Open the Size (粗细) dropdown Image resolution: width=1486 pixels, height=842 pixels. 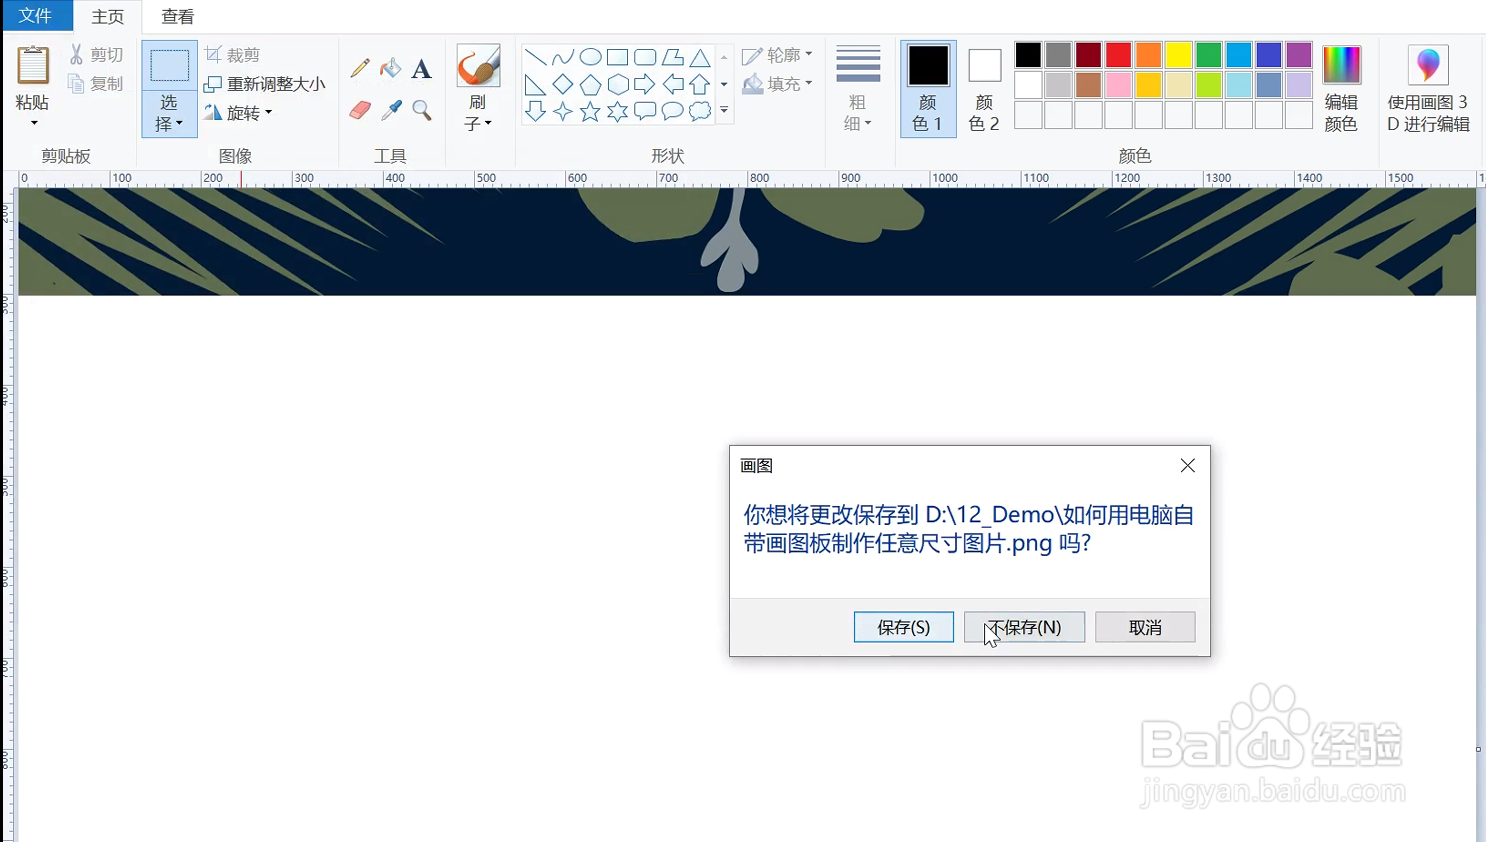click(x=858, y=88)
